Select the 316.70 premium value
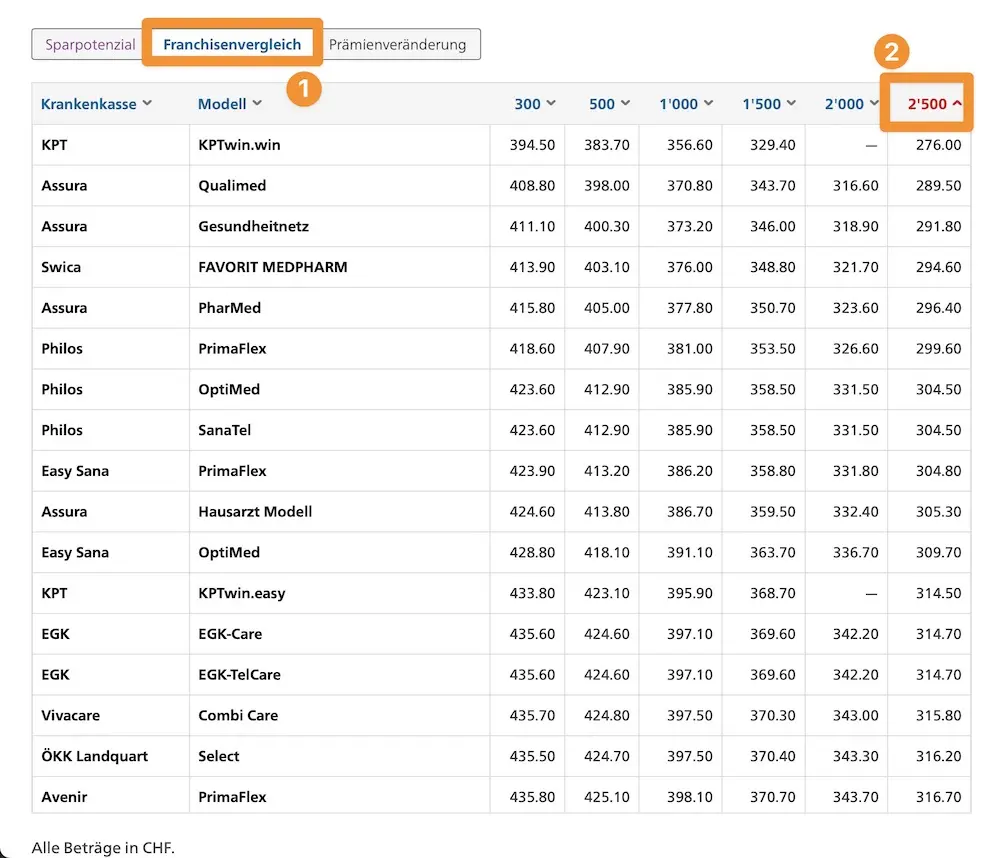The image size is (1000, 858). pos(938,797)
